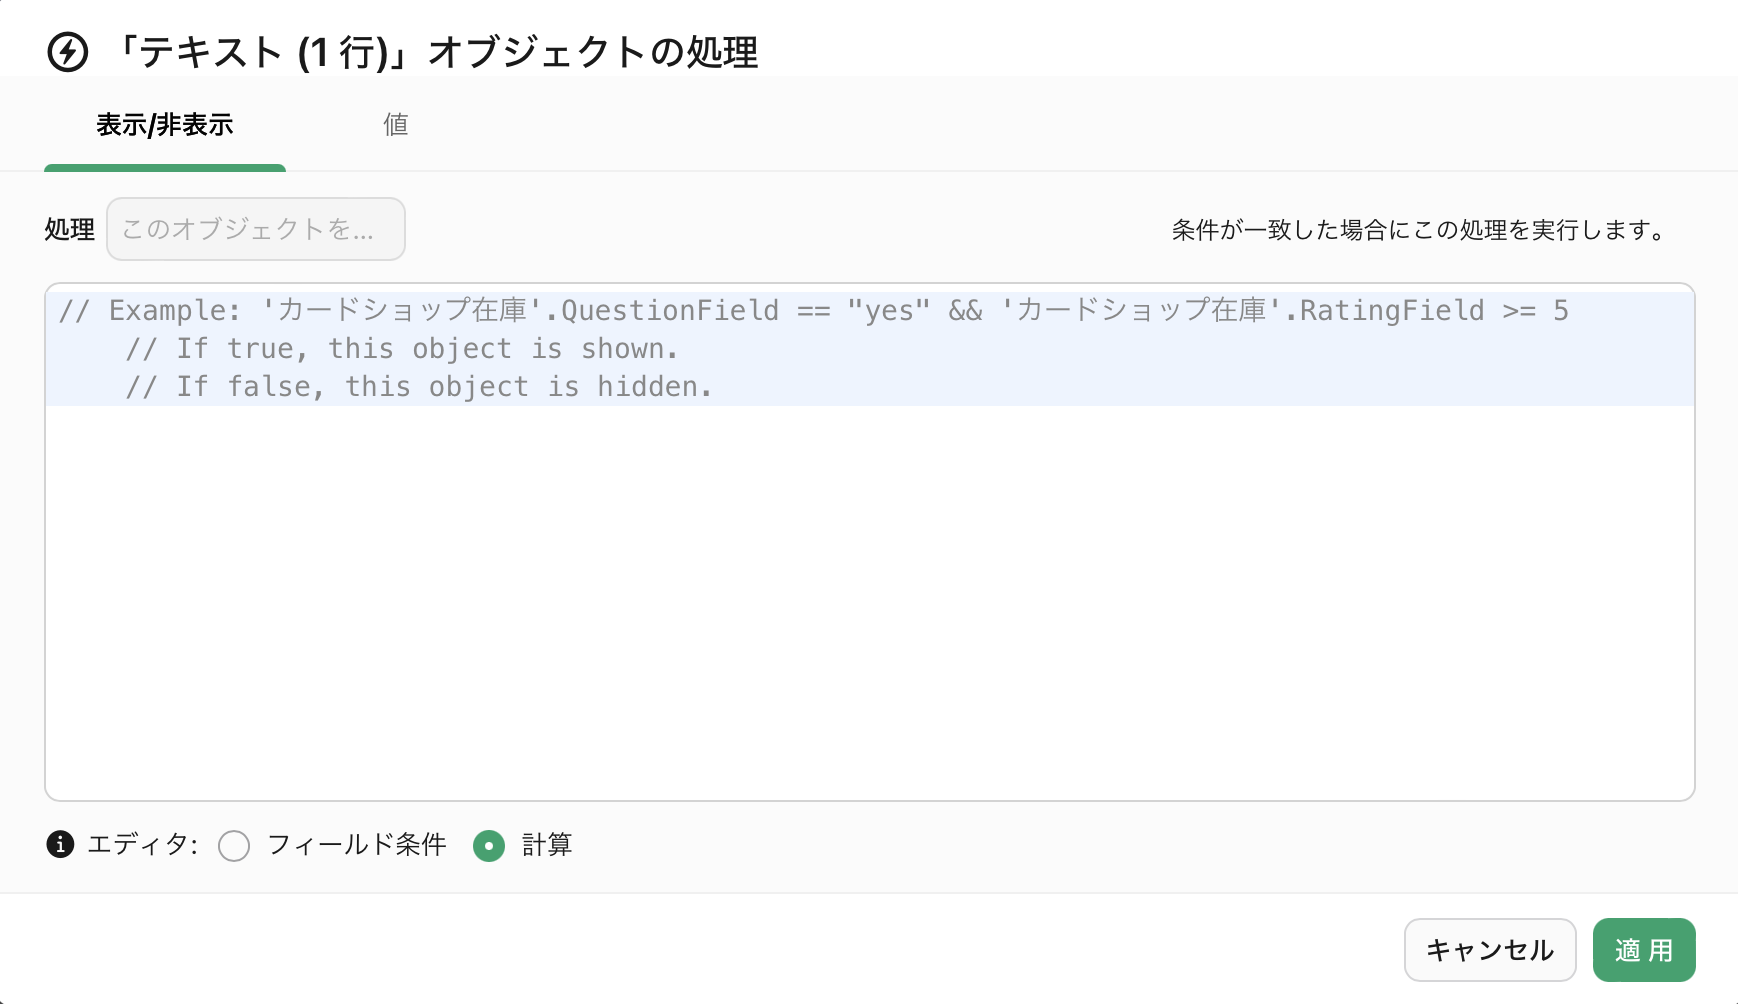Click the Example comment line about カードショップ在庫
This screenshot has width=1738, height=1004.
(815, 310)
